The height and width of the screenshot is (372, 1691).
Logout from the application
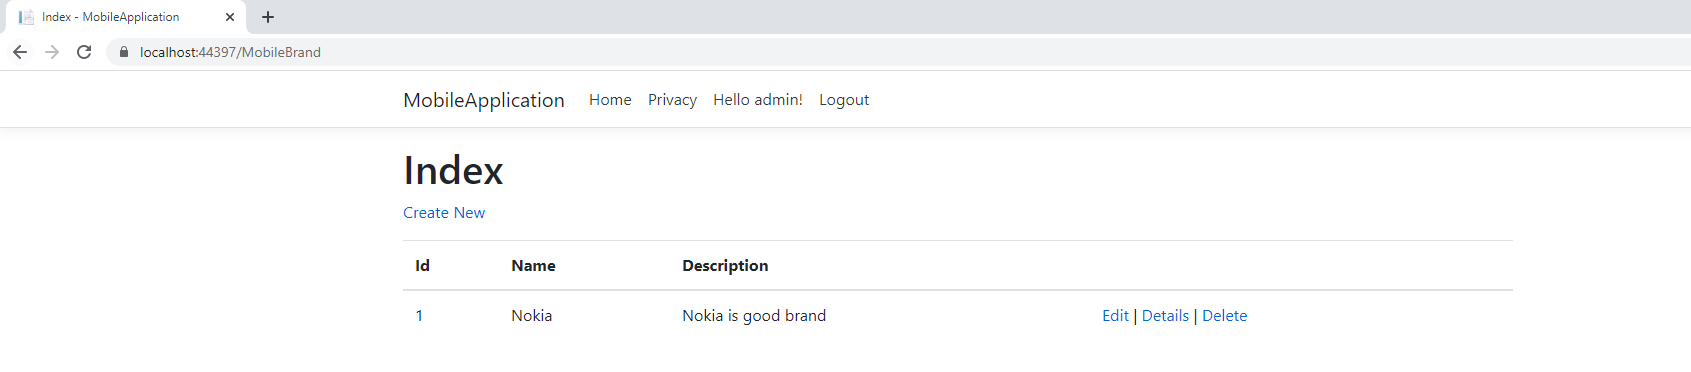844,100
